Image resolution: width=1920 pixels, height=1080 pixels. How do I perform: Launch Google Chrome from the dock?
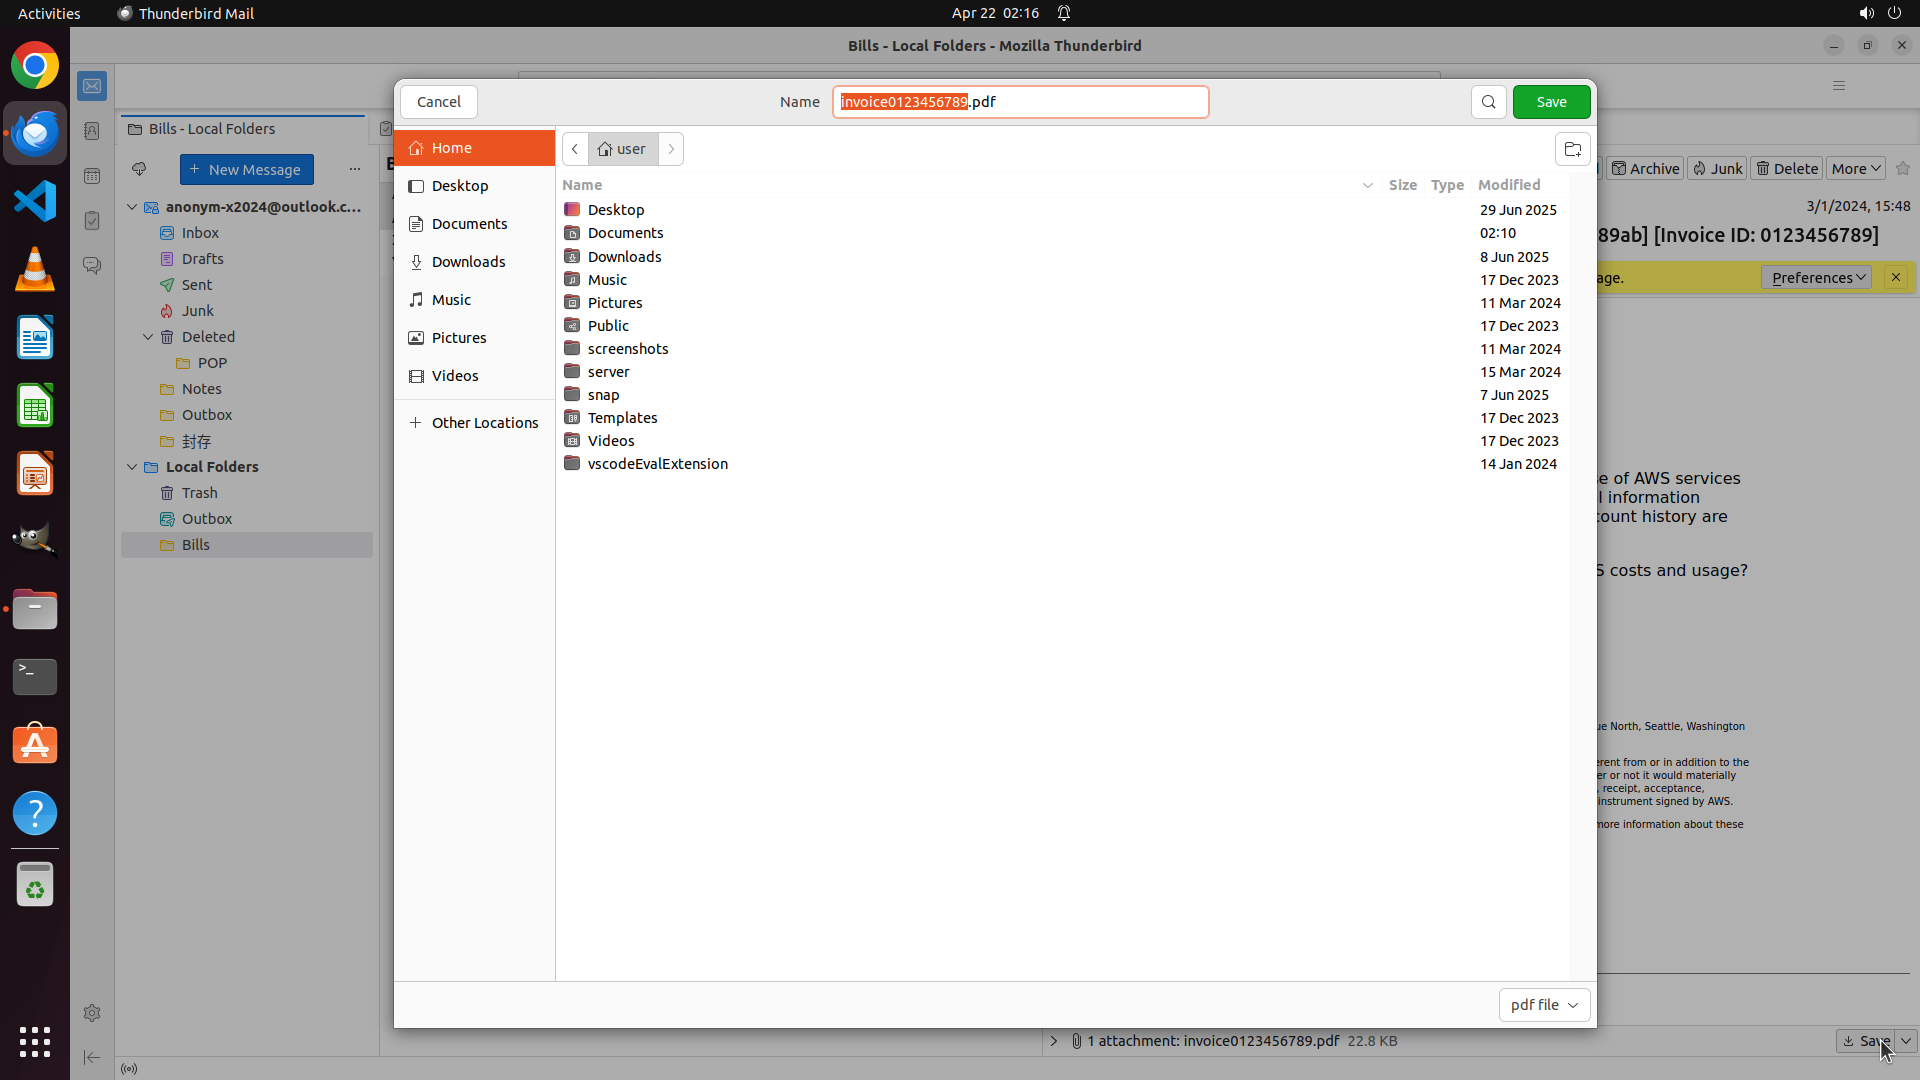point(35,66)
